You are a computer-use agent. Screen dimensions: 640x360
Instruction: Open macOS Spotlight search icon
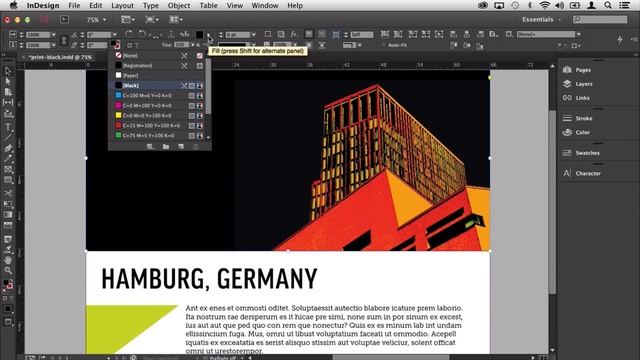tap(608, 5)
